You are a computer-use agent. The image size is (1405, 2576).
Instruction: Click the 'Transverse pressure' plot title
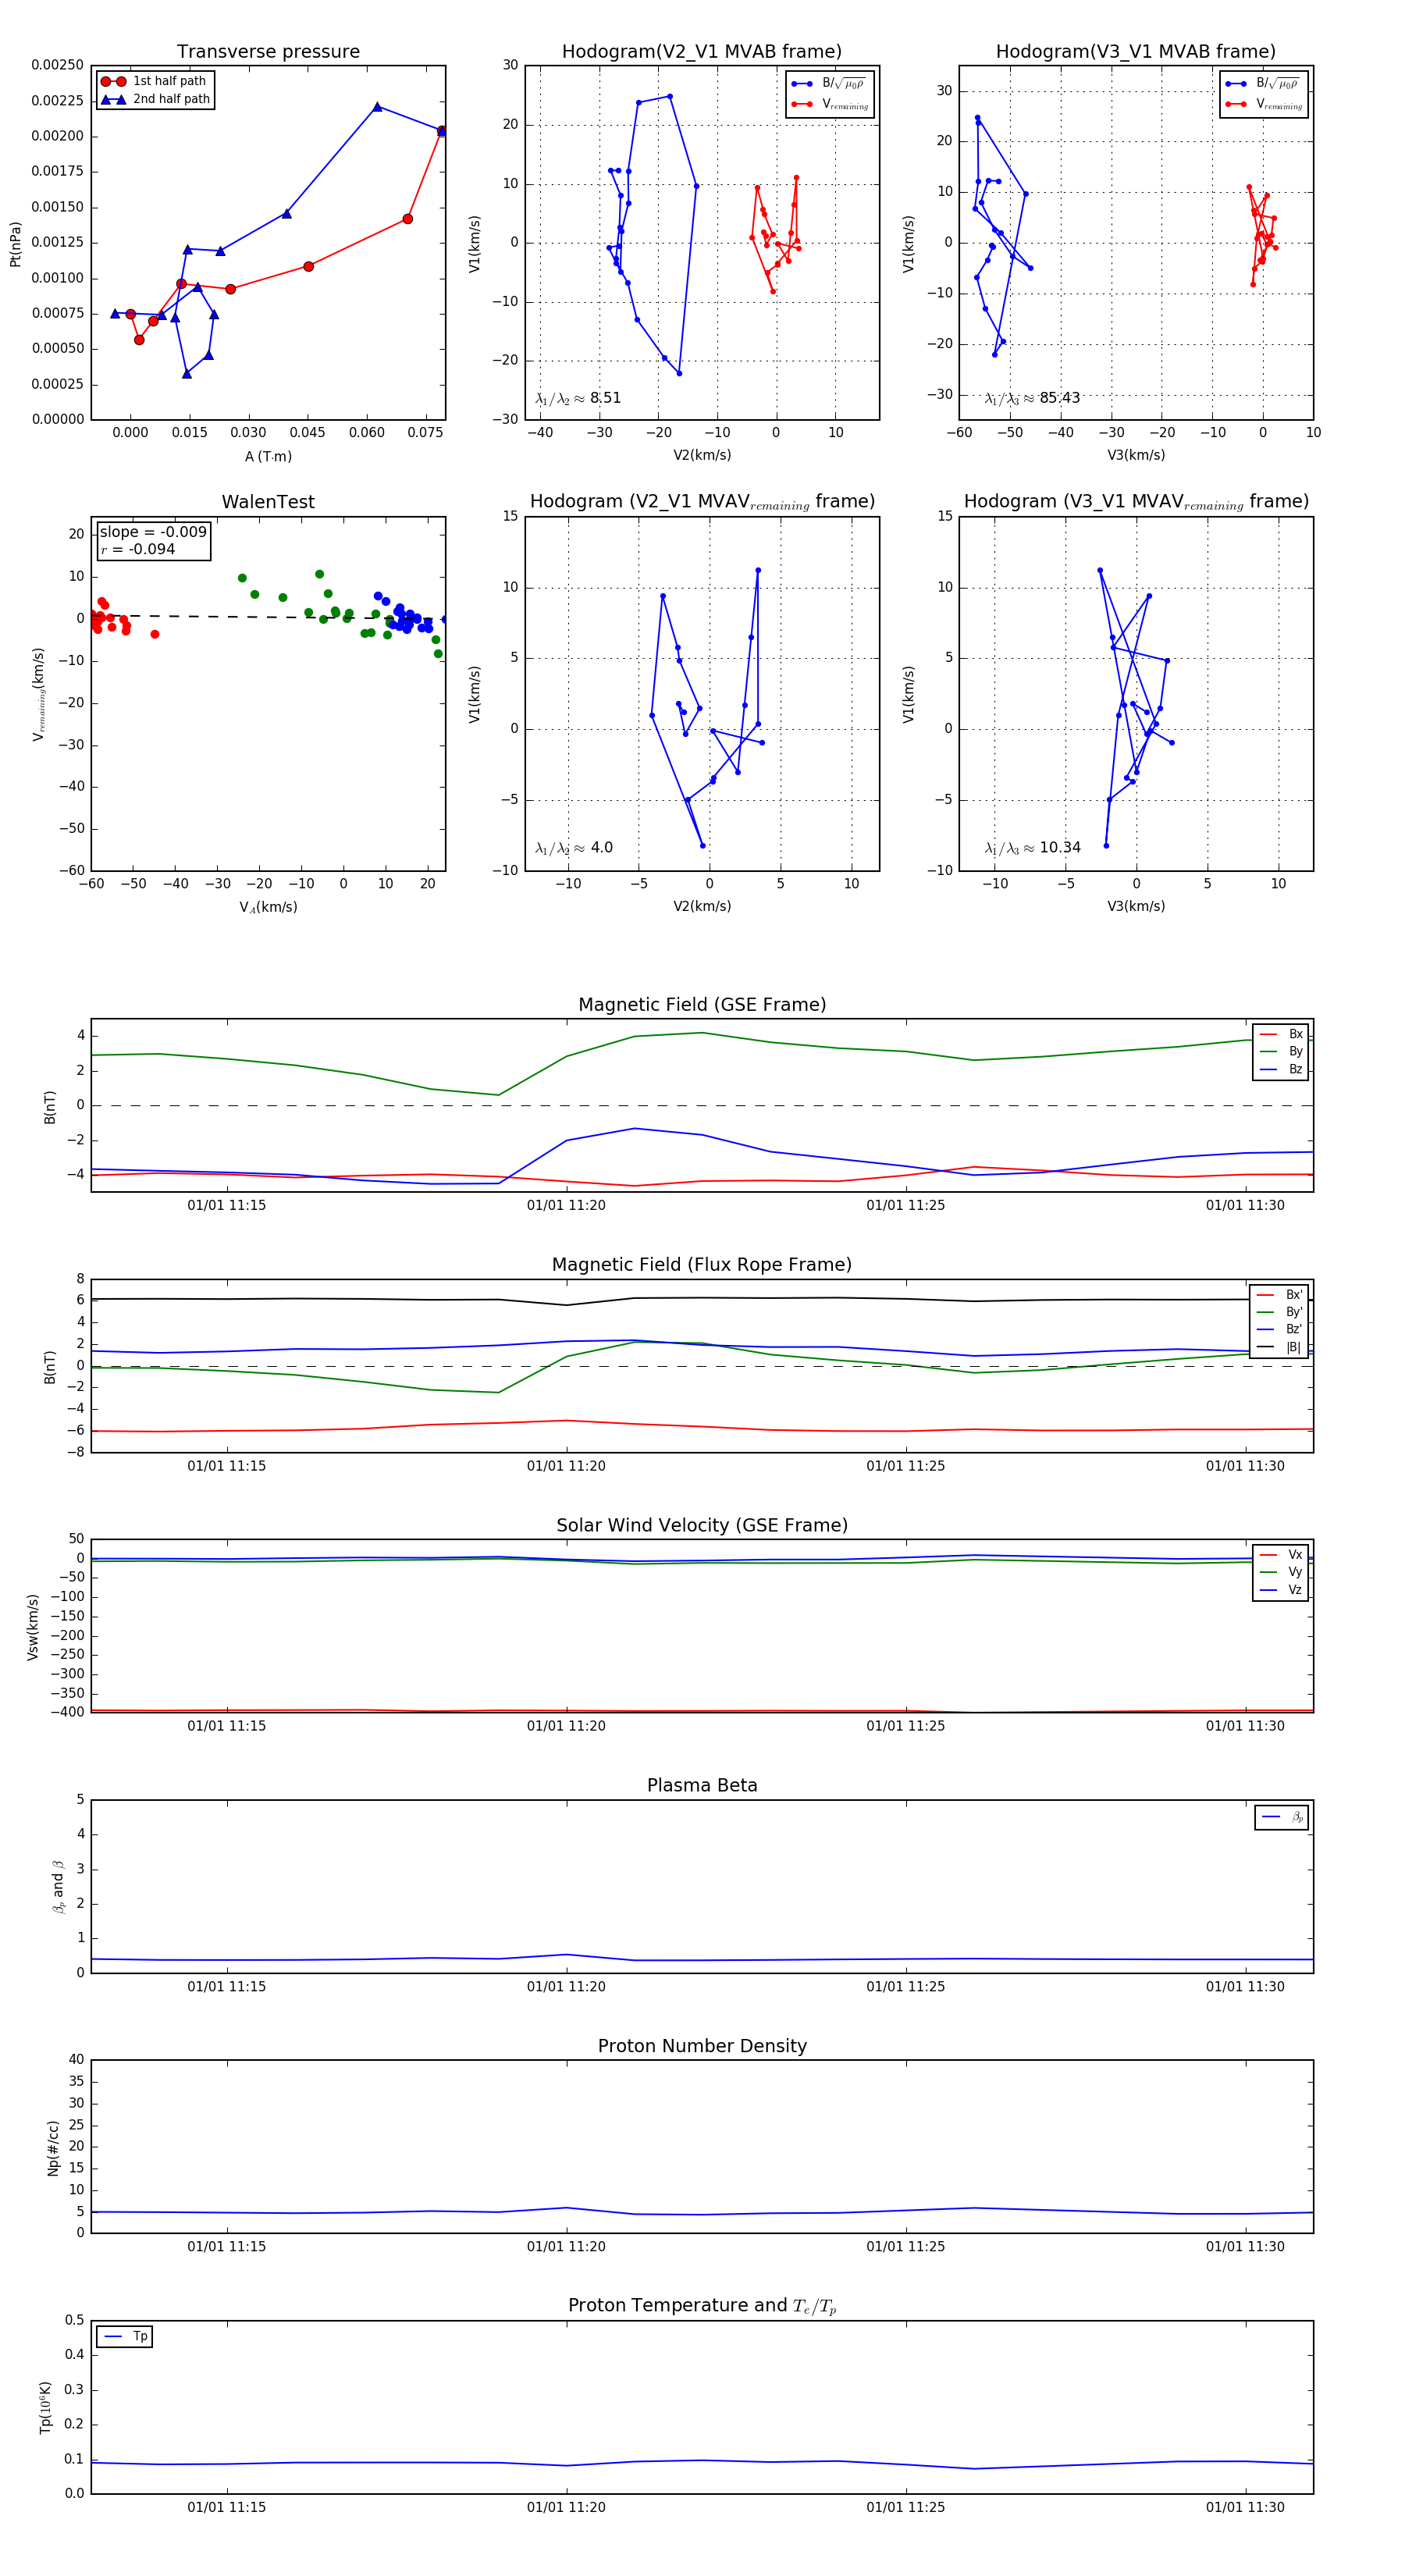[268, 52]
